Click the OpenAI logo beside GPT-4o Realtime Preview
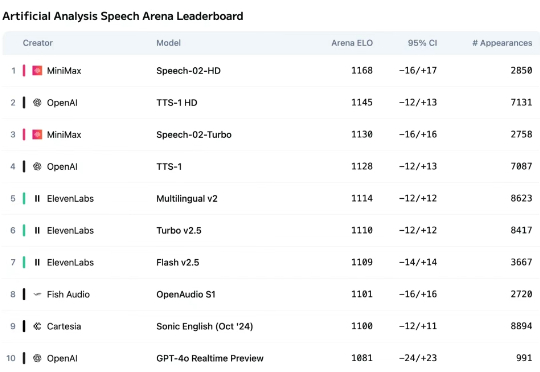Screen dimensions: 540x372 (x=37, y=358)
